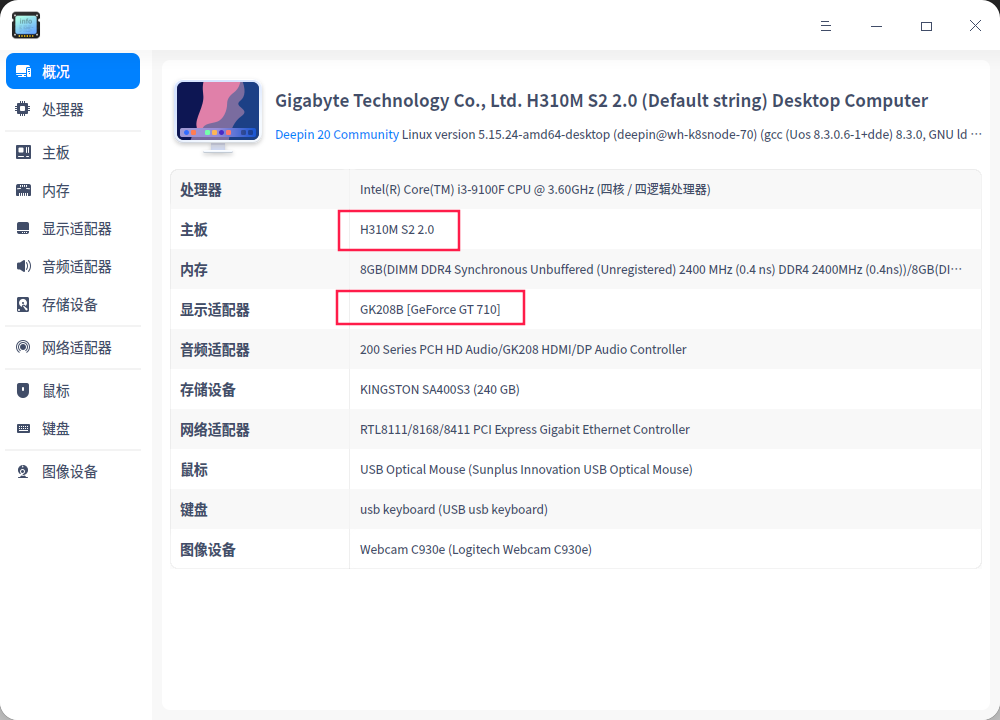Click the Gigabyte H310M S2 2.0 title text

click(x=601, y=101)
